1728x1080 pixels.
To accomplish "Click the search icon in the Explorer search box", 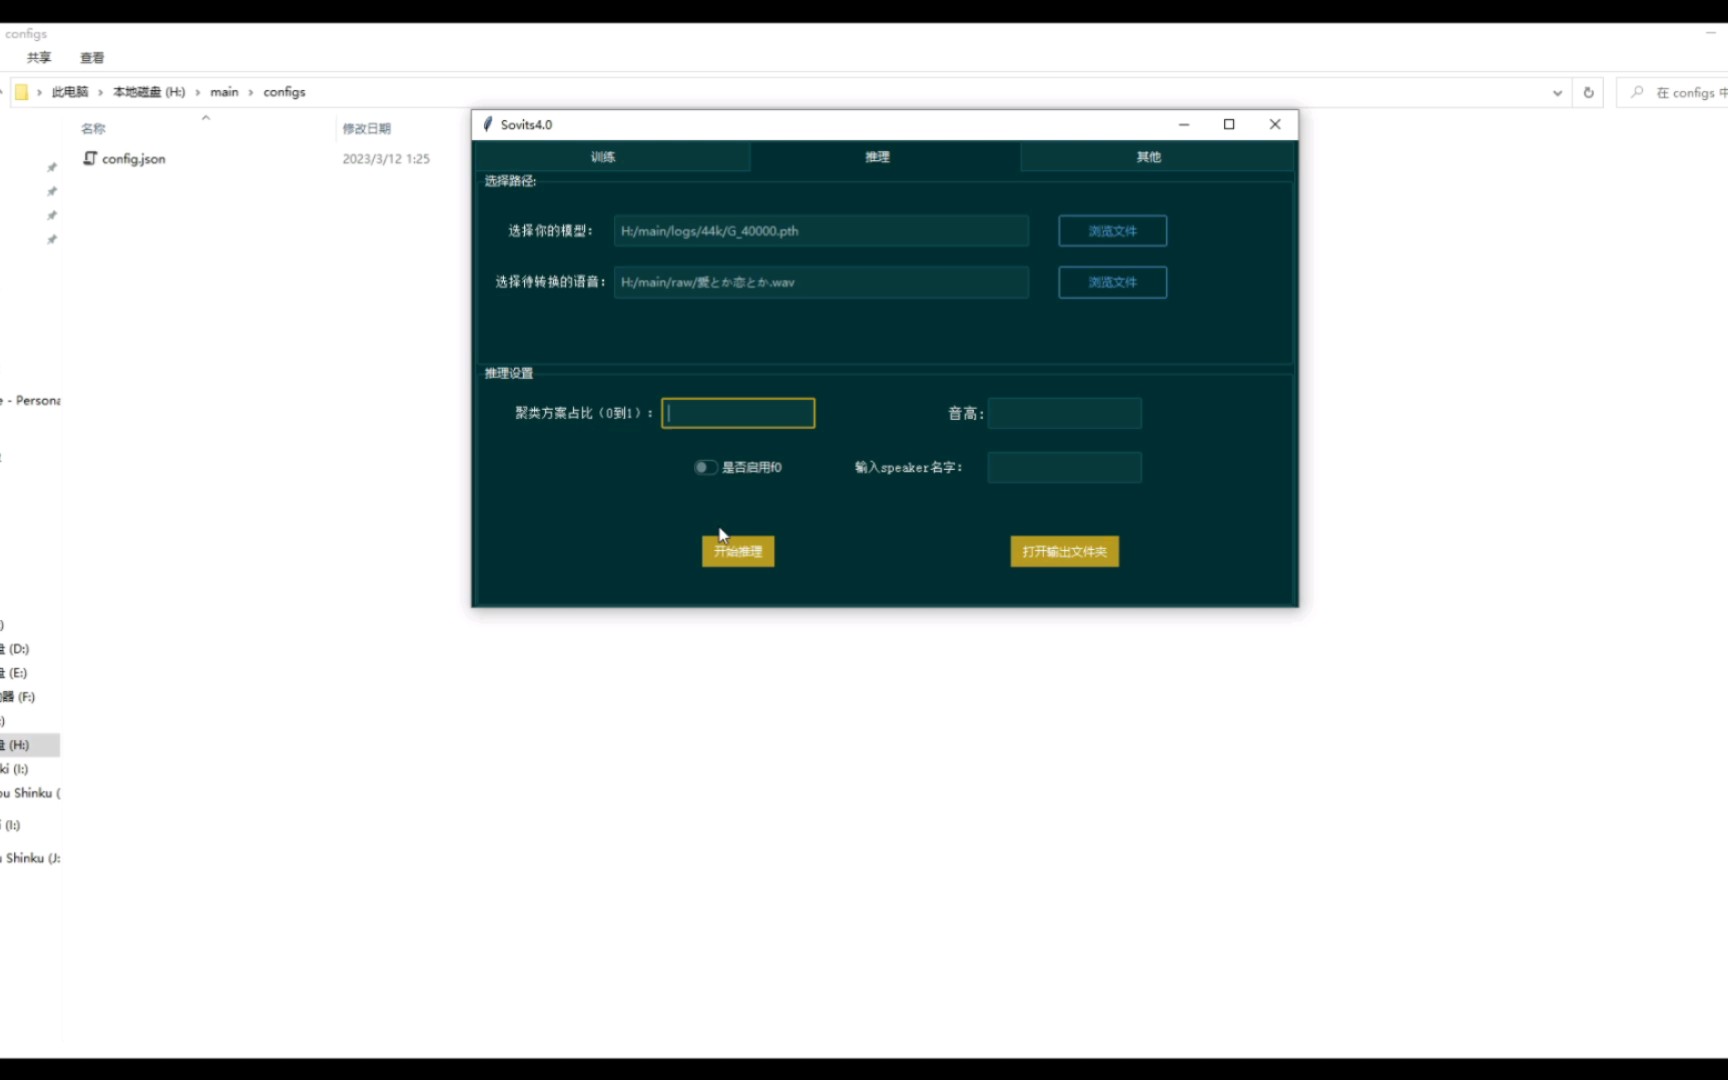I will [1634, 91].
